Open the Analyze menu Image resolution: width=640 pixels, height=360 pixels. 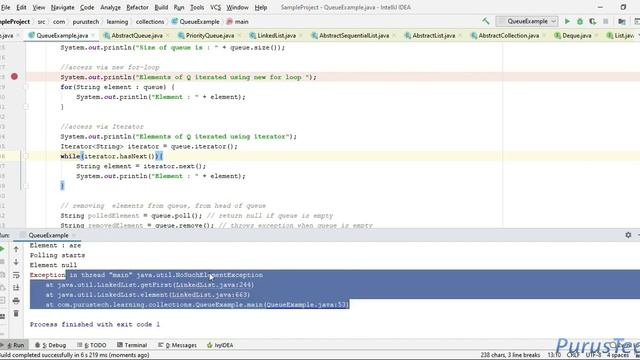point(110,7)
